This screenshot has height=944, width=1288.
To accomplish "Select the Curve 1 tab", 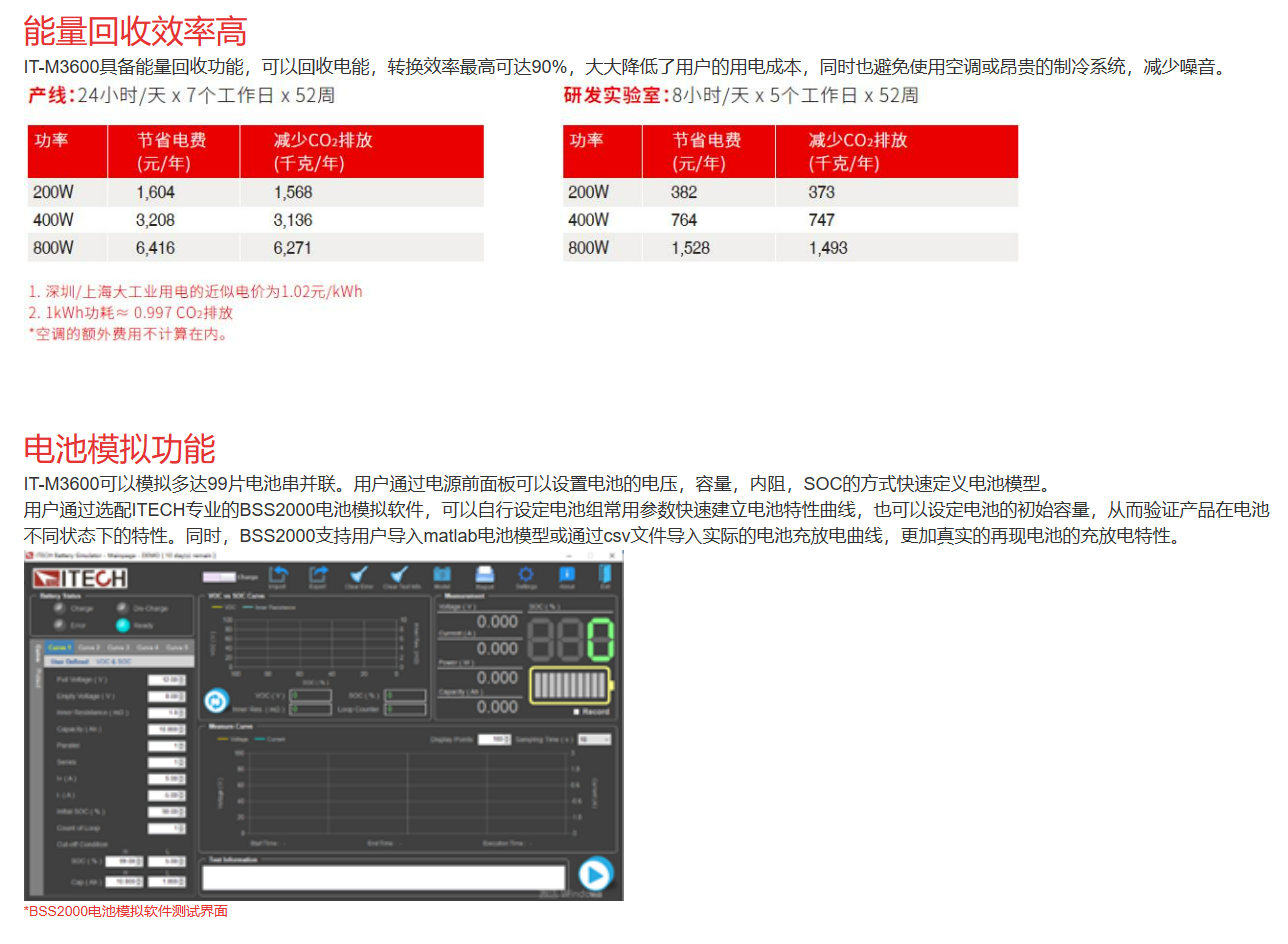I will pos(60,647).
